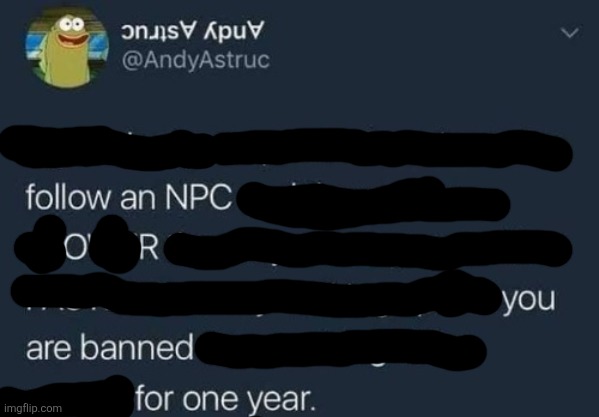
Task: Click the long redaction bar under the header
Action: coord(287,149)
